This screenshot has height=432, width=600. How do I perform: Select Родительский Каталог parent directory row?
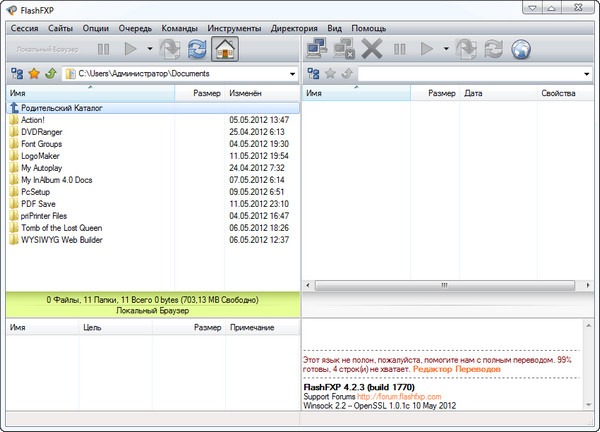[x=62, y=107]
